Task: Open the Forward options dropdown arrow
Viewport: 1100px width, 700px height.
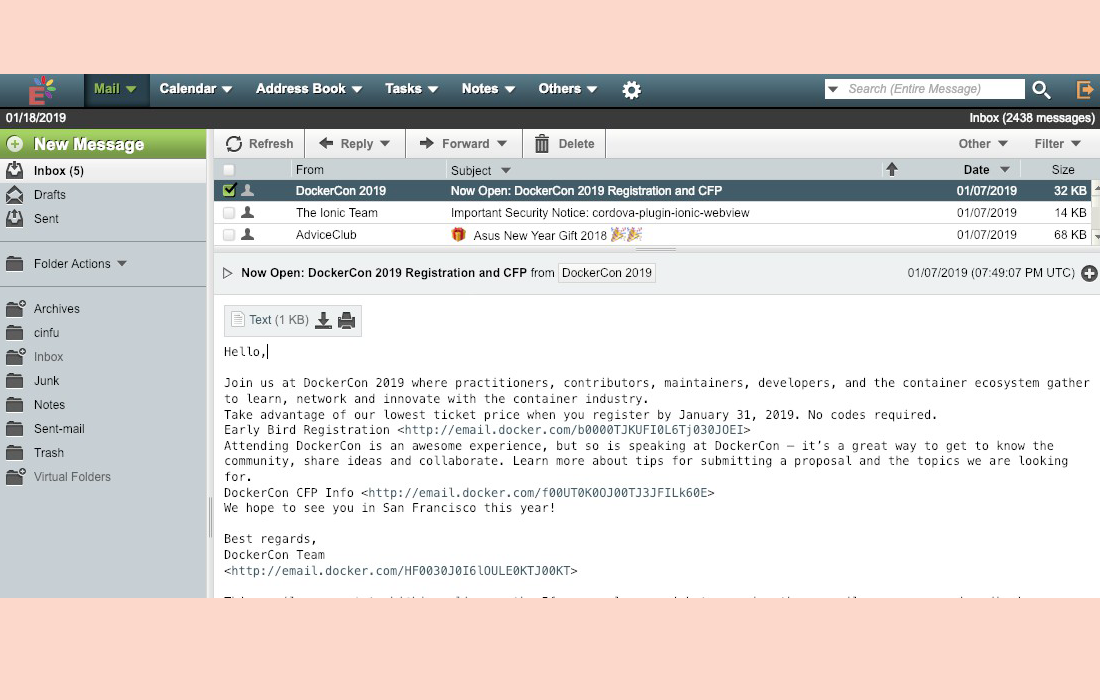Action: point(502,144)
